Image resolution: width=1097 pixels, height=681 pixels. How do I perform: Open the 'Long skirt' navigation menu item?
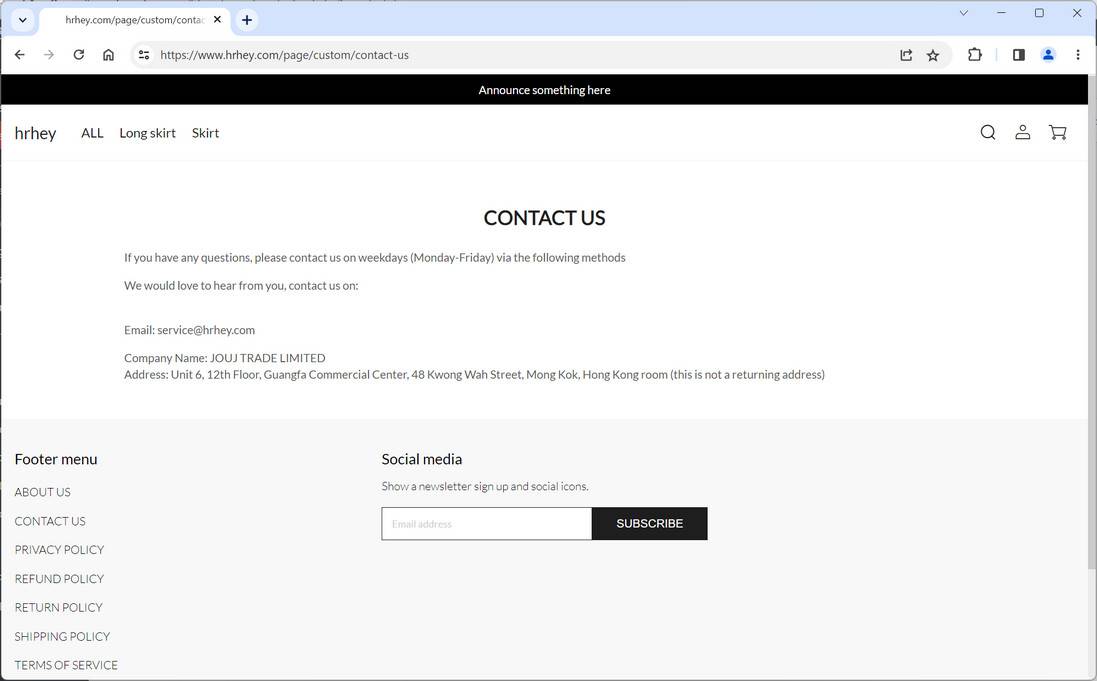coord(147,132)
